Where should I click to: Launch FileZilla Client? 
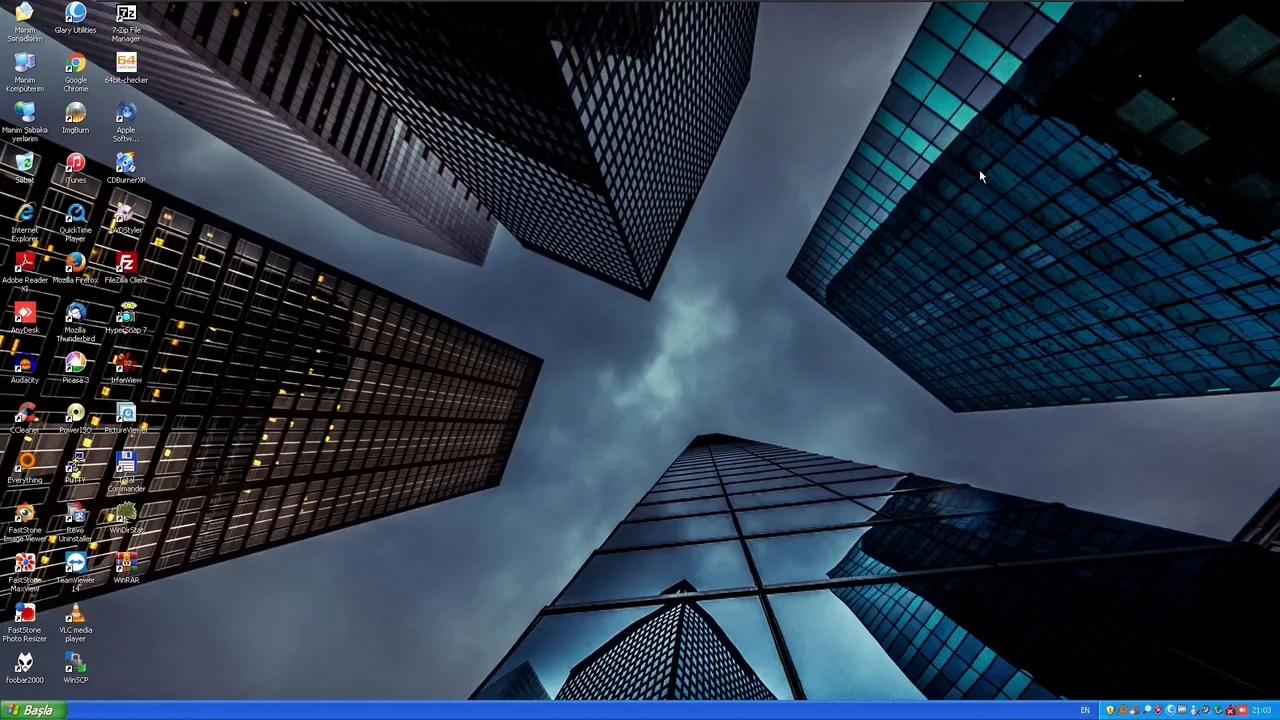pyautogui.click(x=125, y=265)
